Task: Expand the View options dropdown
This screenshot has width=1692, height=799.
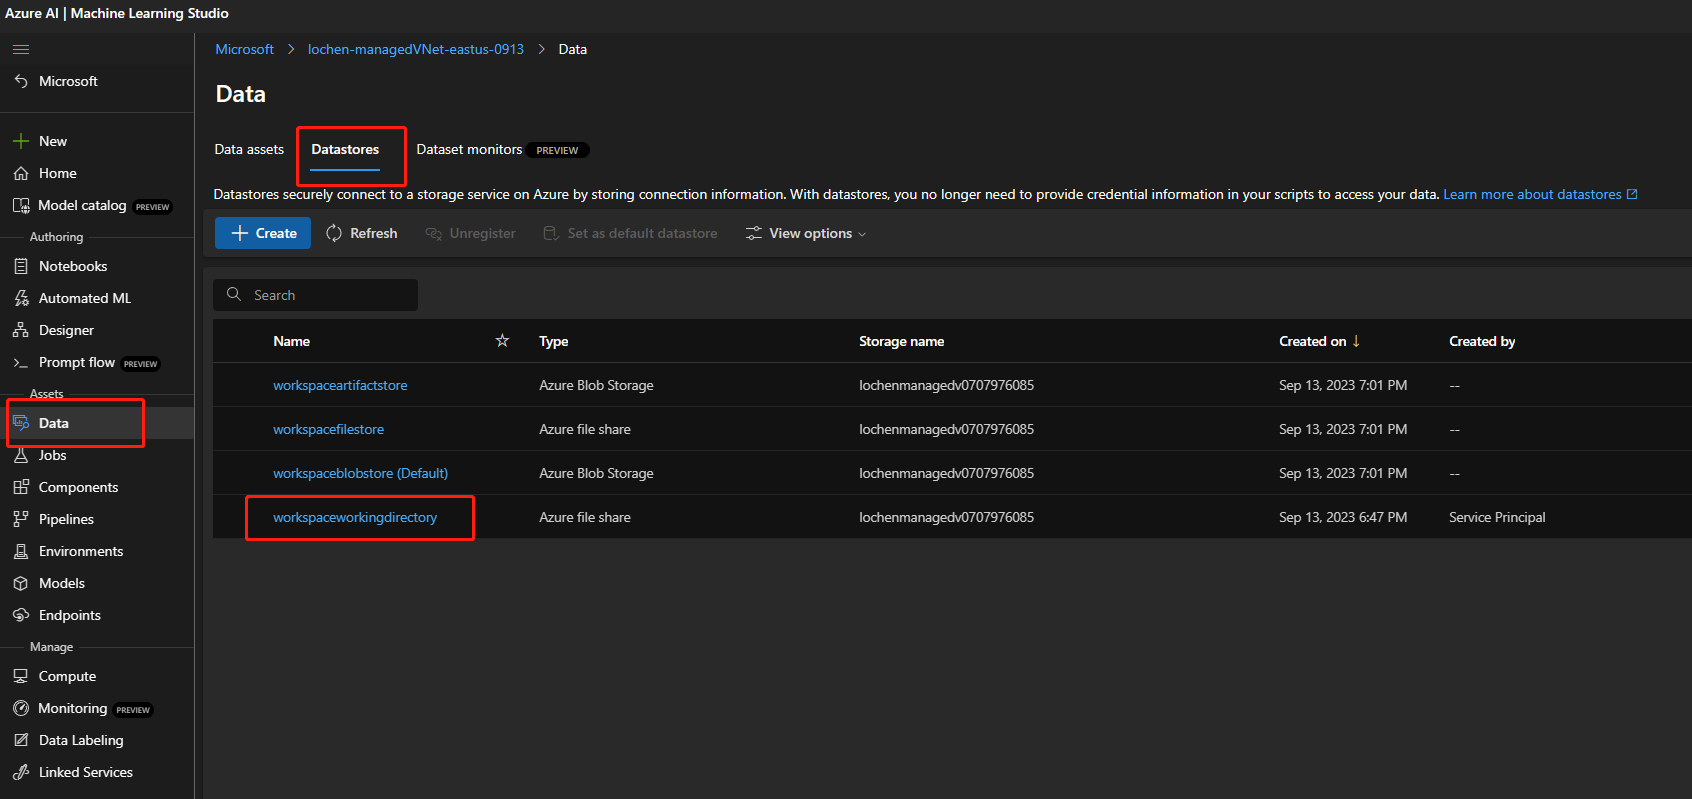Action: click(x=806, y=233)
